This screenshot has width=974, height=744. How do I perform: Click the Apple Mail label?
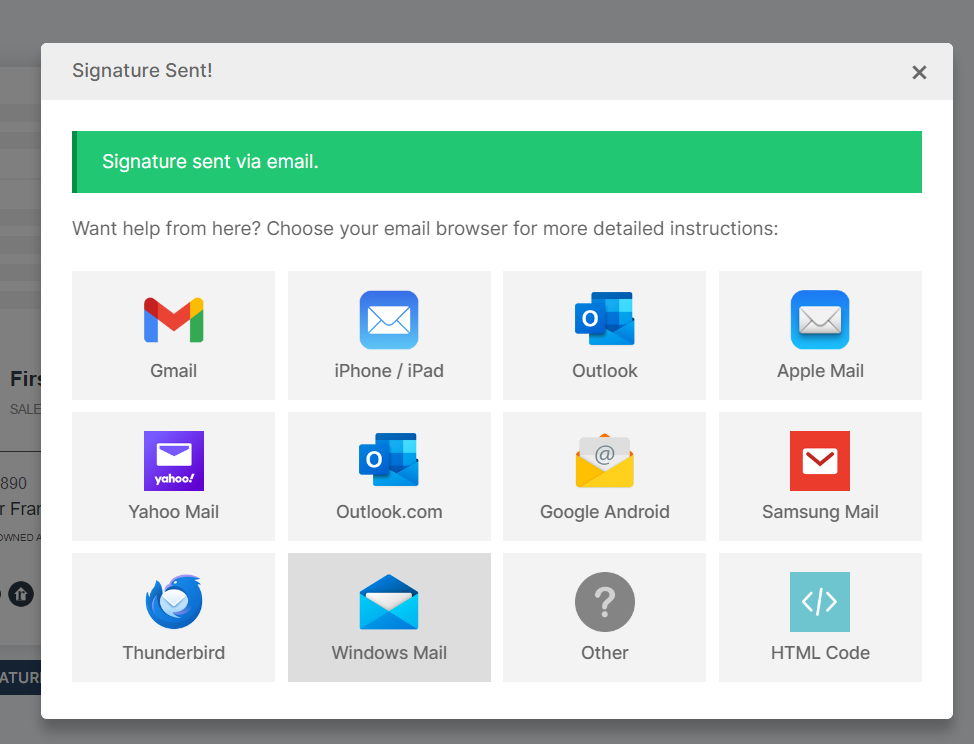820,371
